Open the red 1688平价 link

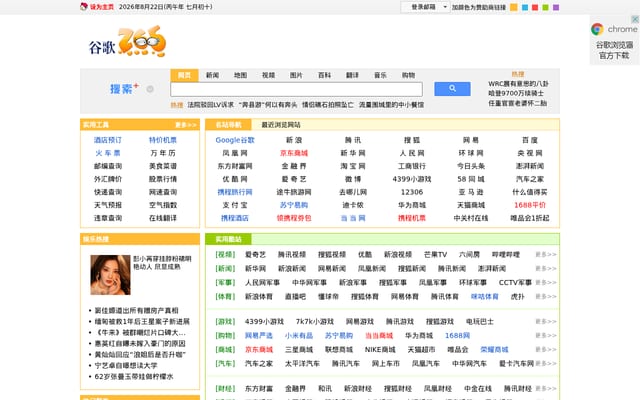coord(530,205)
